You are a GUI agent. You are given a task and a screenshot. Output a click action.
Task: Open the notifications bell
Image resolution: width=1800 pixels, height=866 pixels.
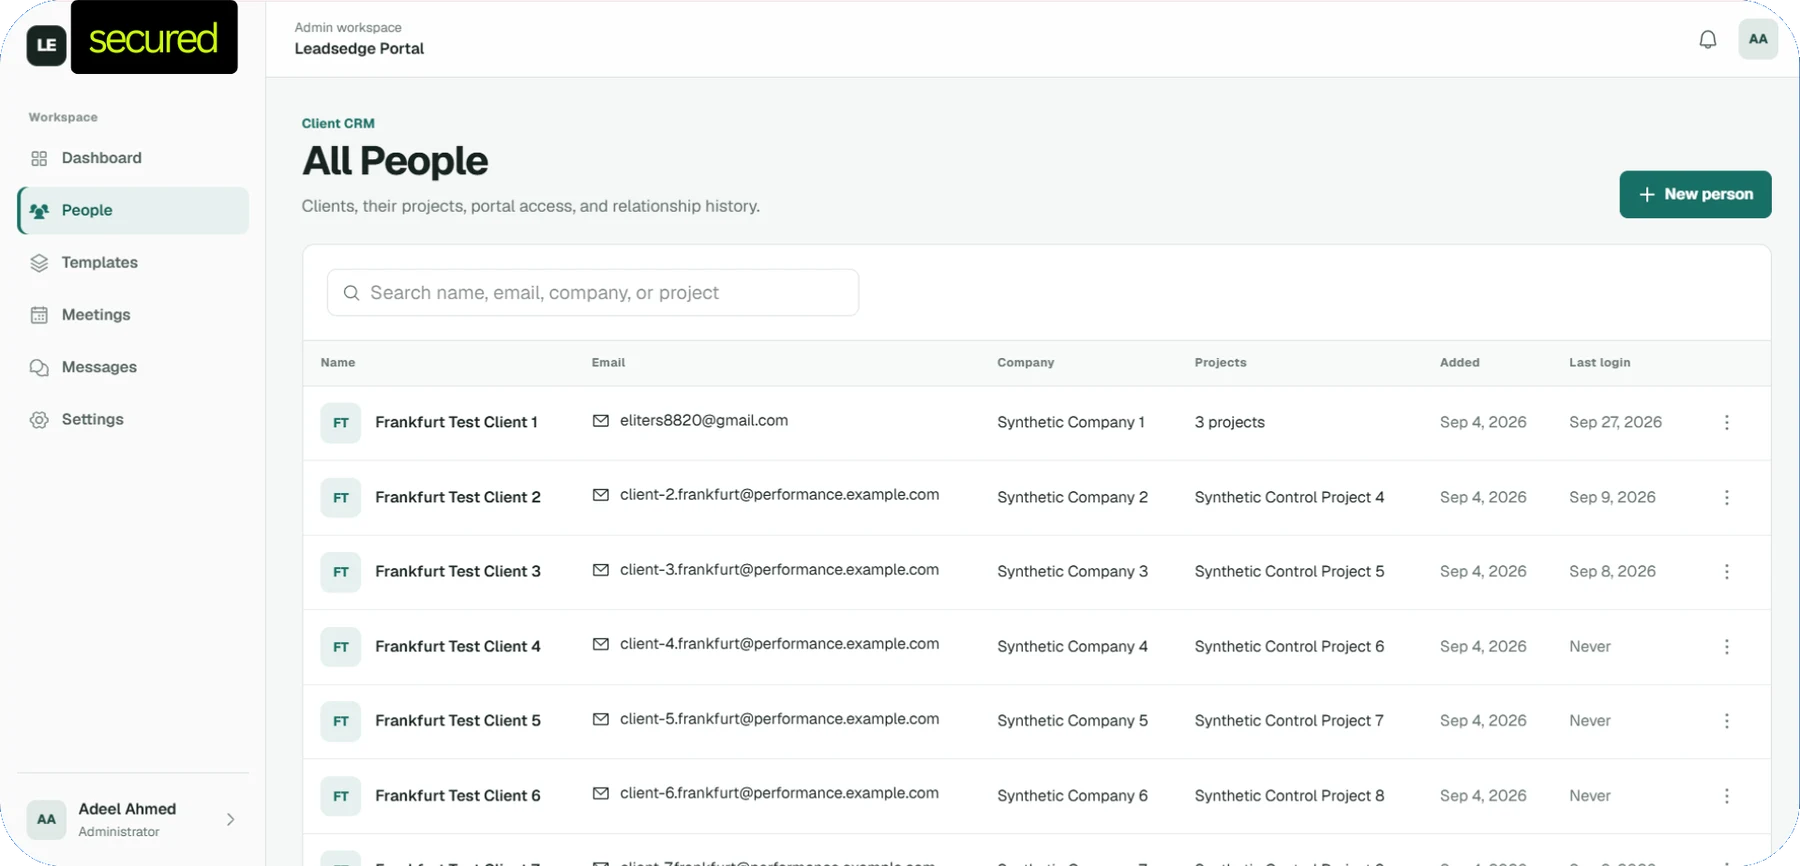1708,40
